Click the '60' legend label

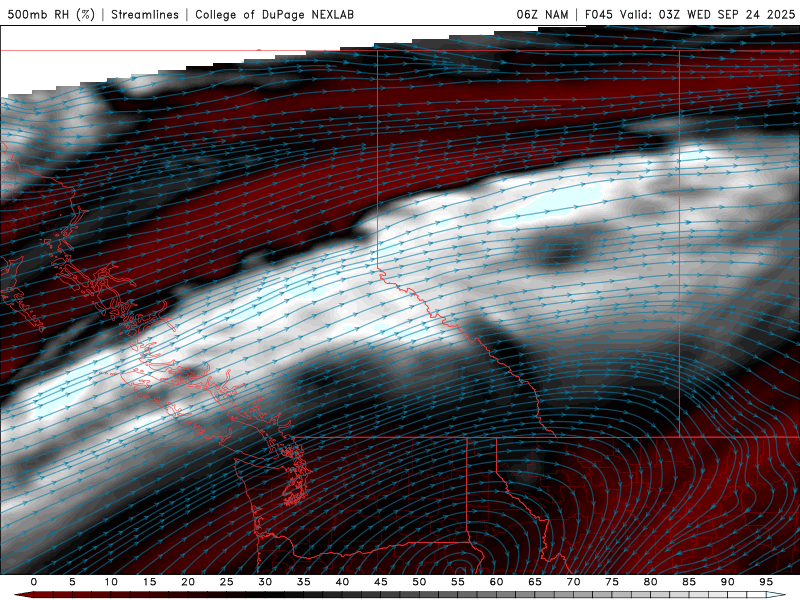(x=496, y=582)
